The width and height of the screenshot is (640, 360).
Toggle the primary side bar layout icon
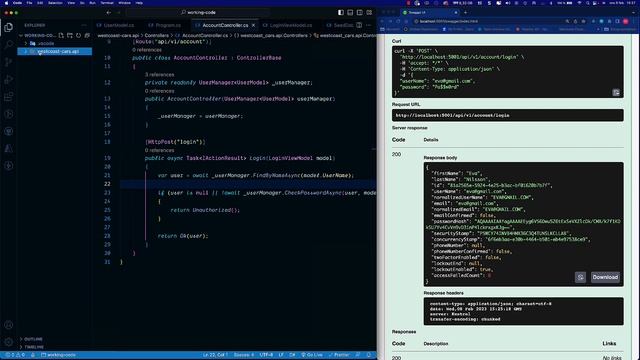(x=341, y=13)
